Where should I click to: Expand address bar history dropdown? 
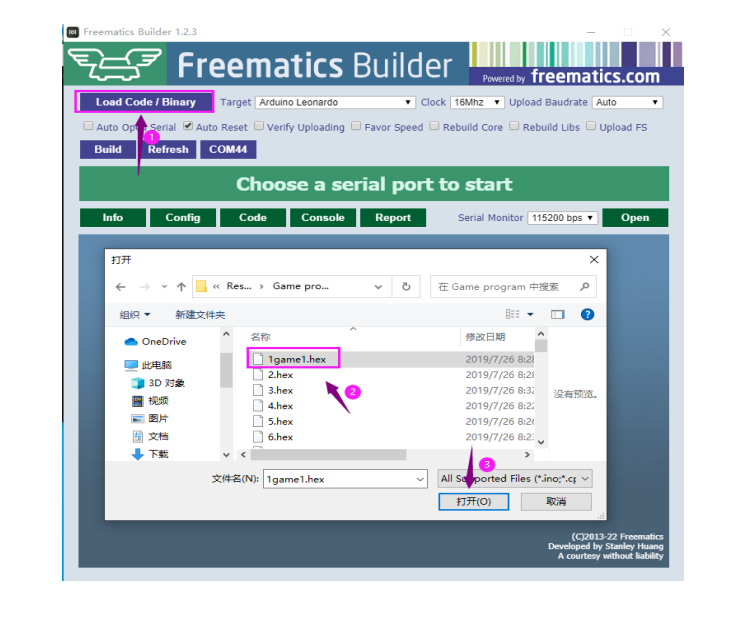pos(378,287)
